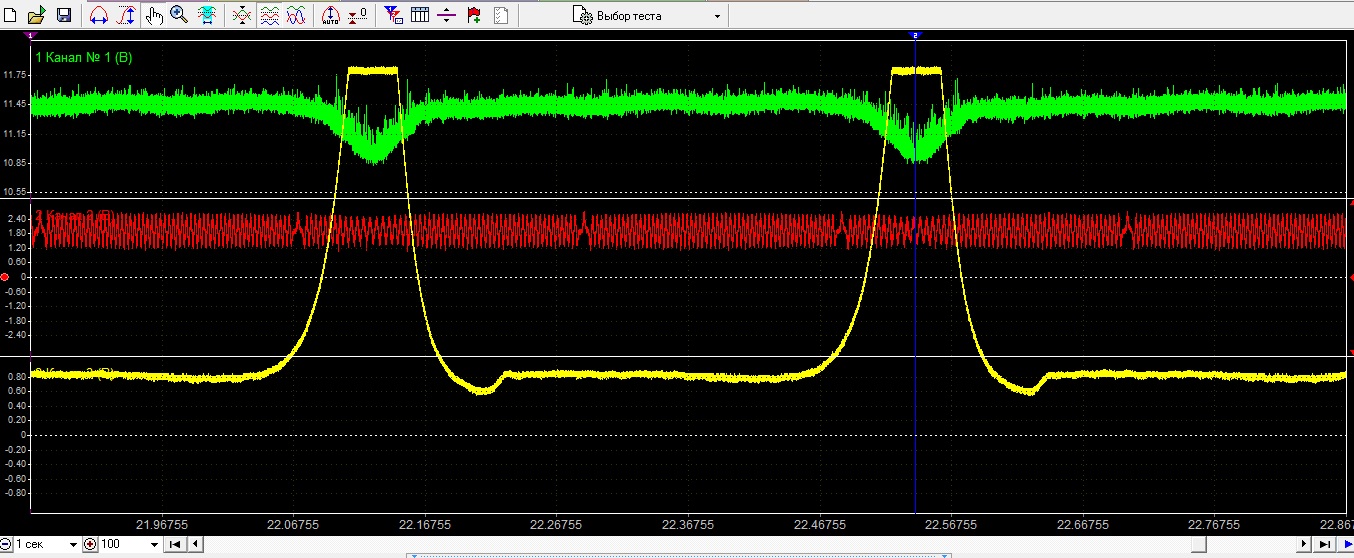Select the vertical measurement cursor tool
This screenshot has width=1354, height=558.
126,15
